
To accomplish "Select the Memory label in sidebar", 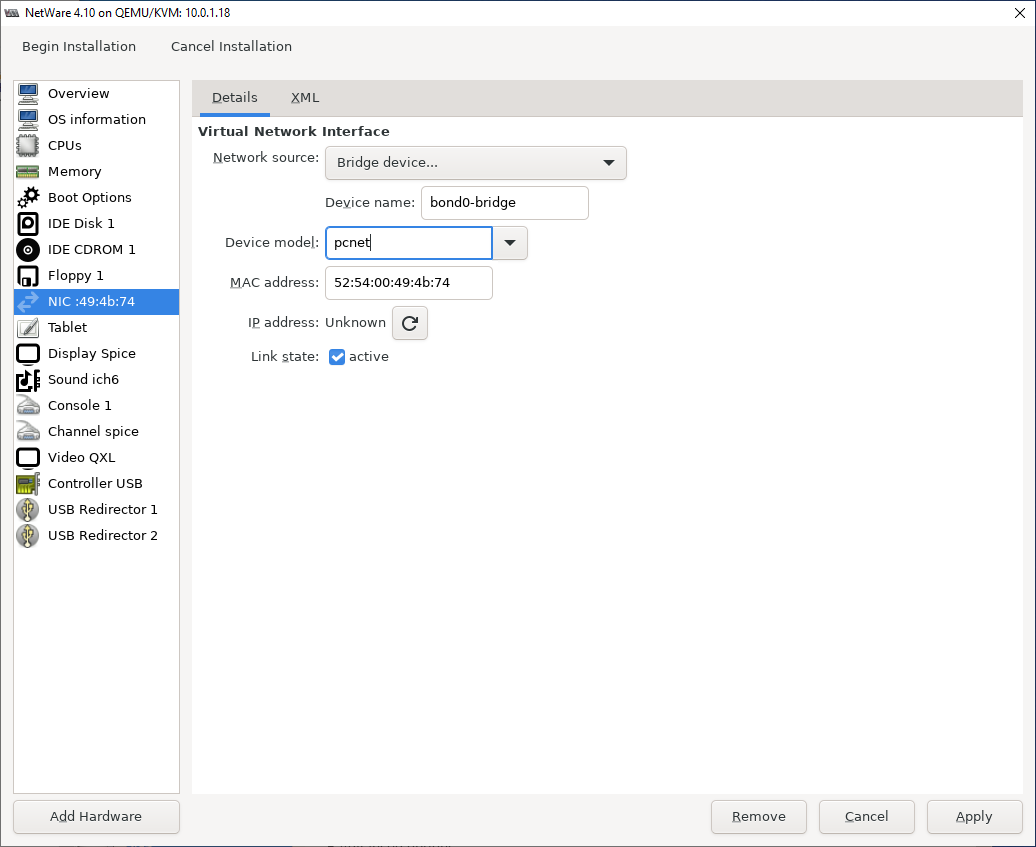I will (75, 171).
